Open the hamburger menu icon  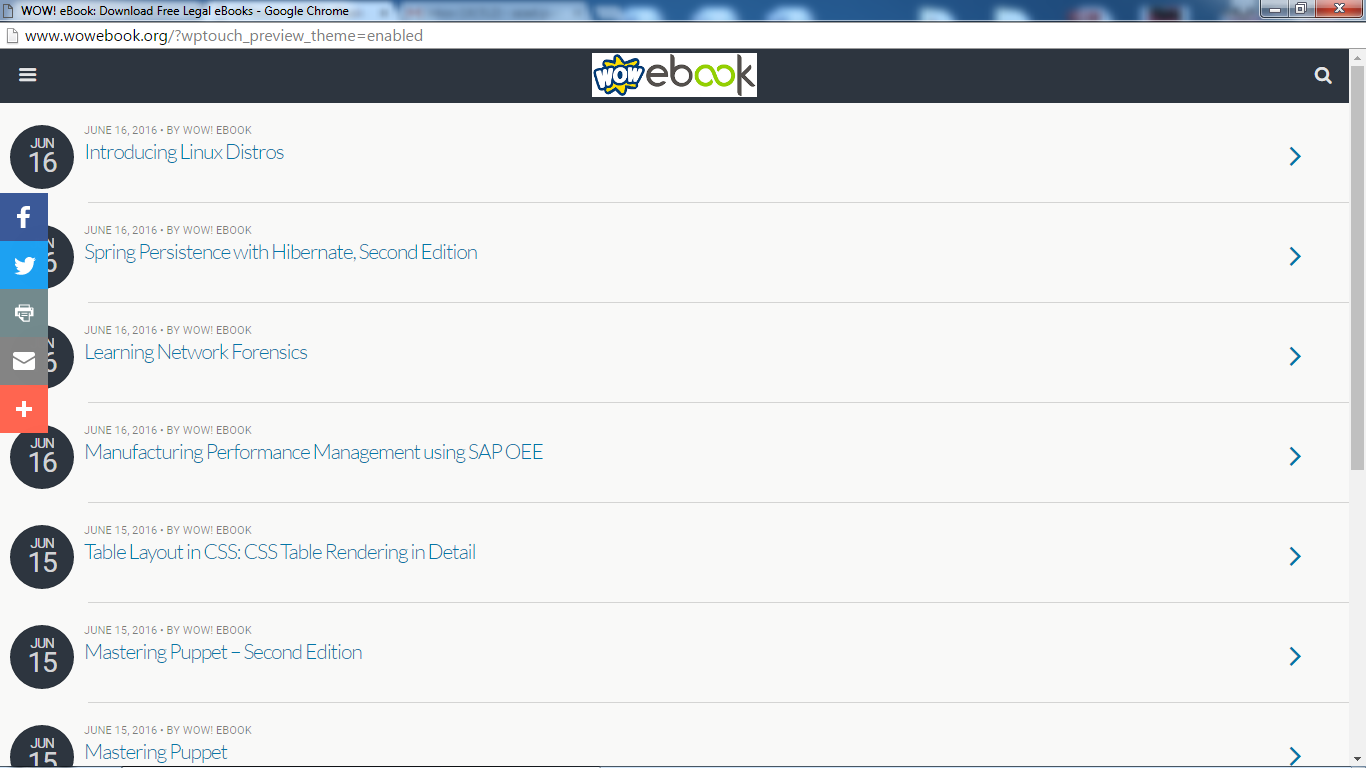pos(28,75)
